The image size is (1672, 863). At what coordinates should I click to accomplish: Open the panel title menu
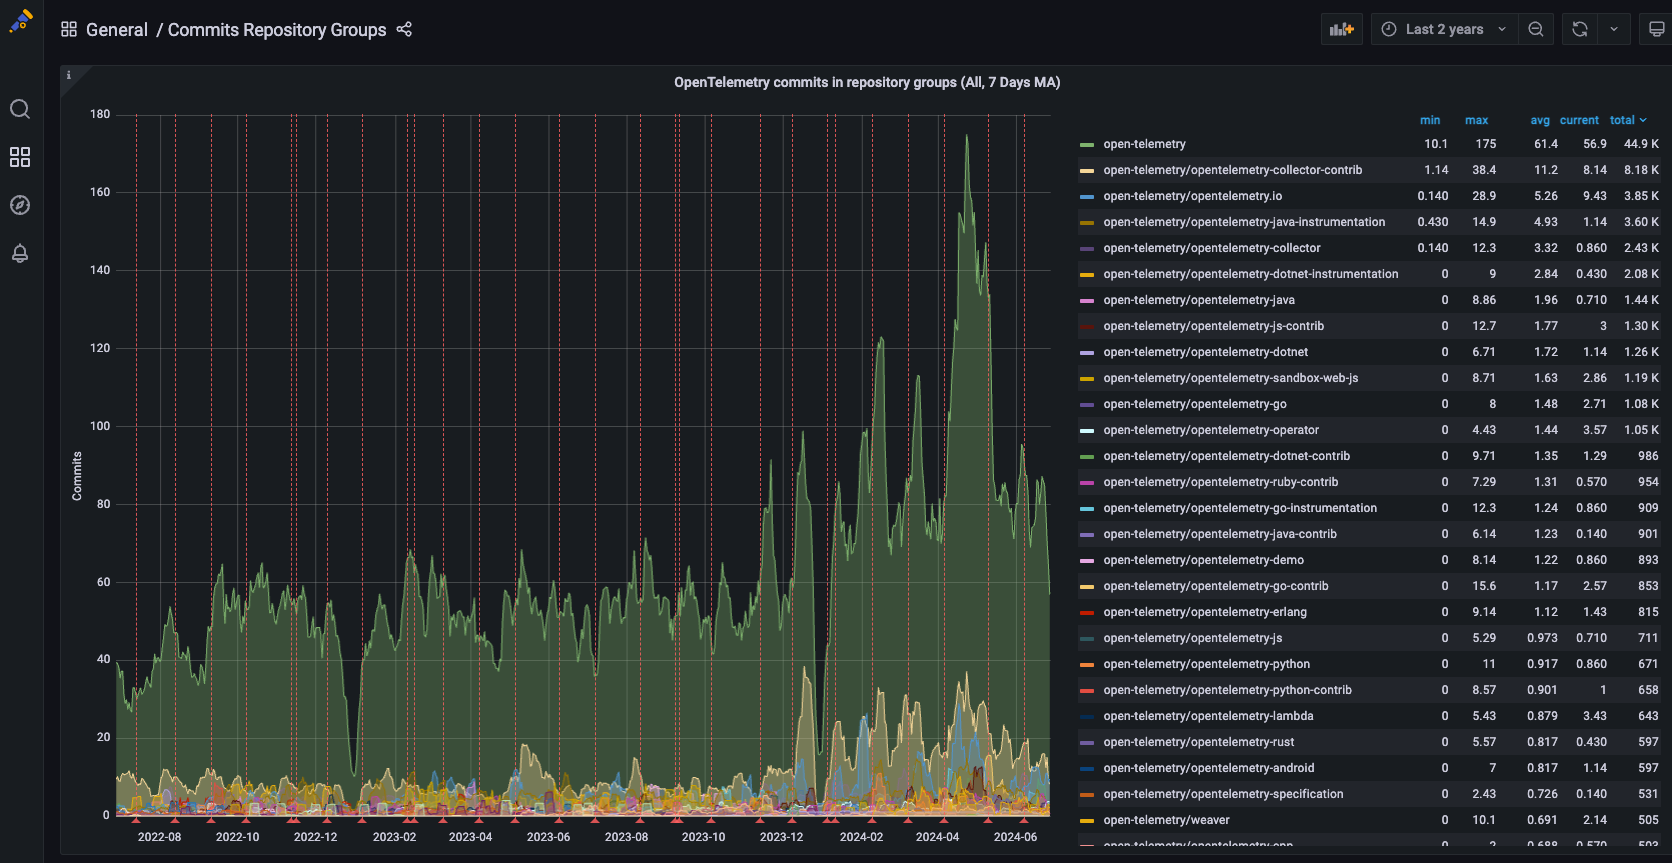[x=867, y=82]
